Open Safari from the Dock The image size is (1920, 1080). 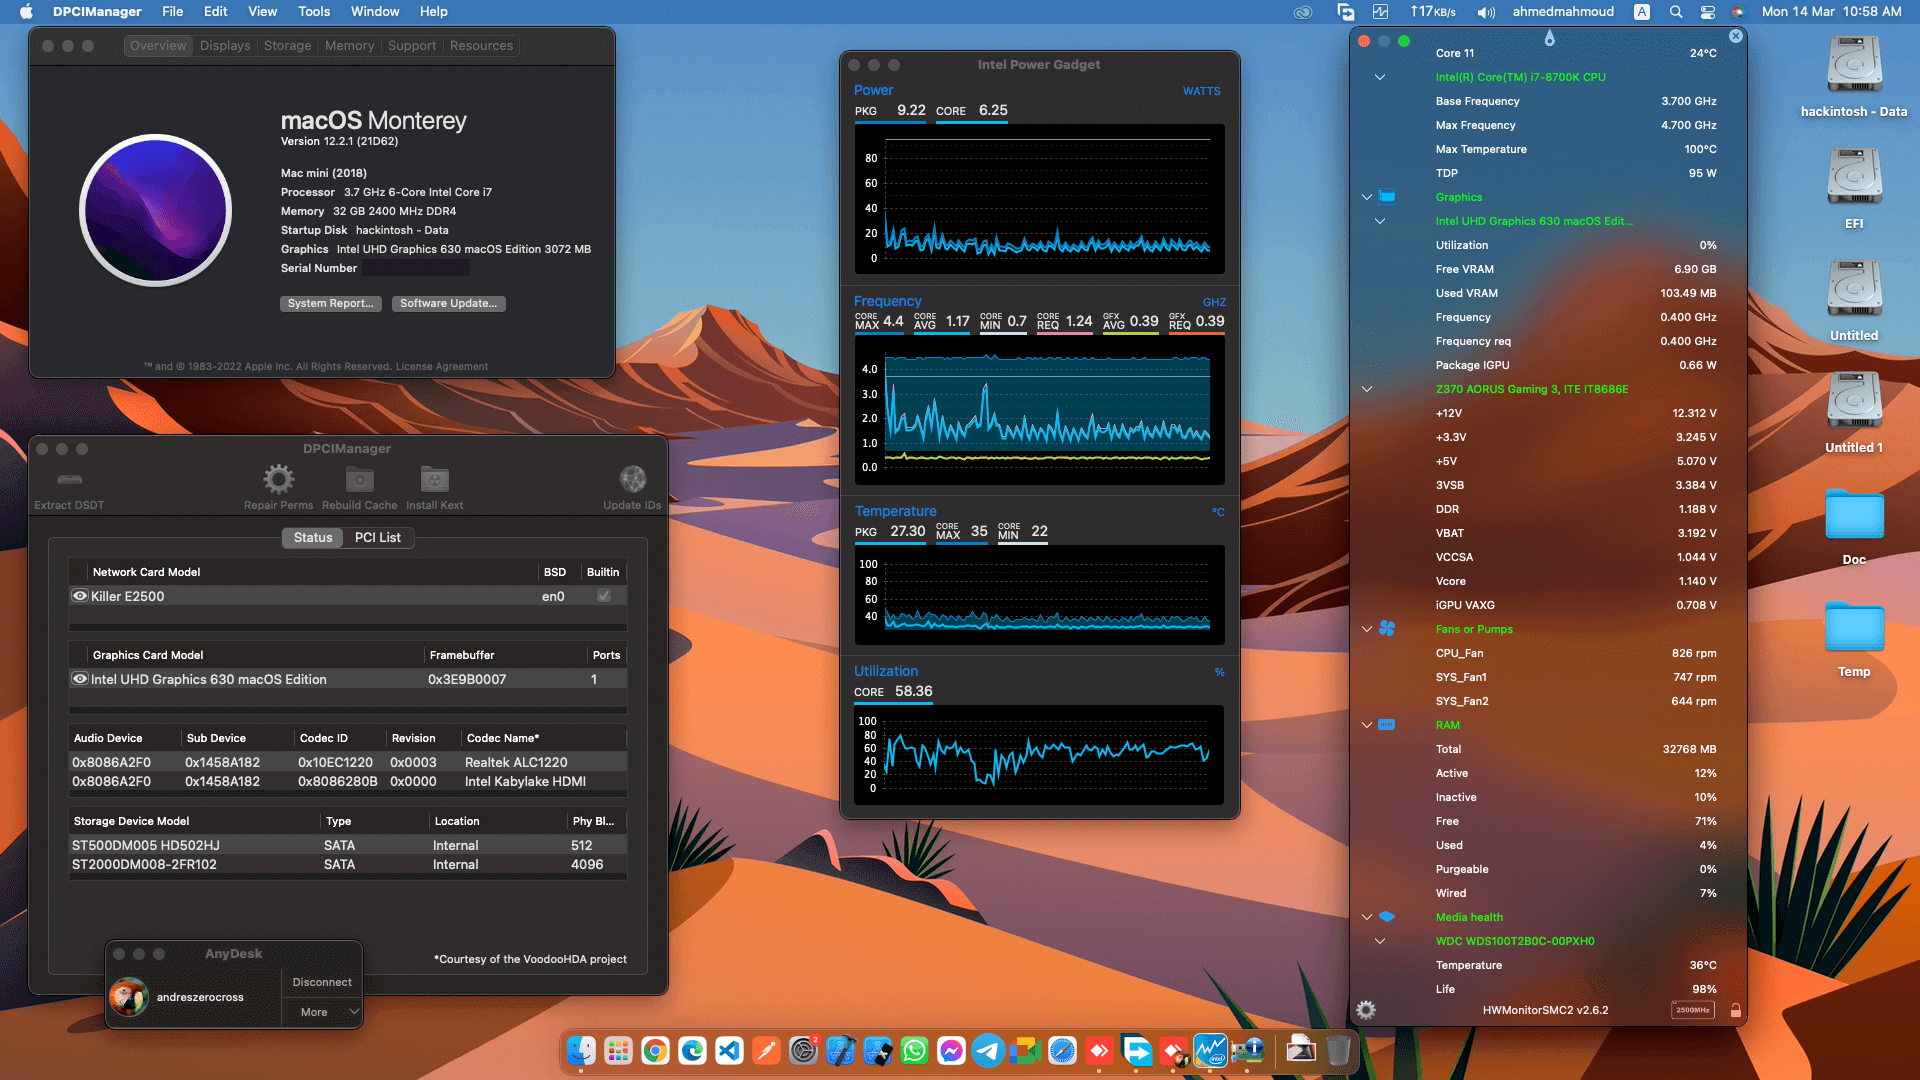coord(1062,1050)
